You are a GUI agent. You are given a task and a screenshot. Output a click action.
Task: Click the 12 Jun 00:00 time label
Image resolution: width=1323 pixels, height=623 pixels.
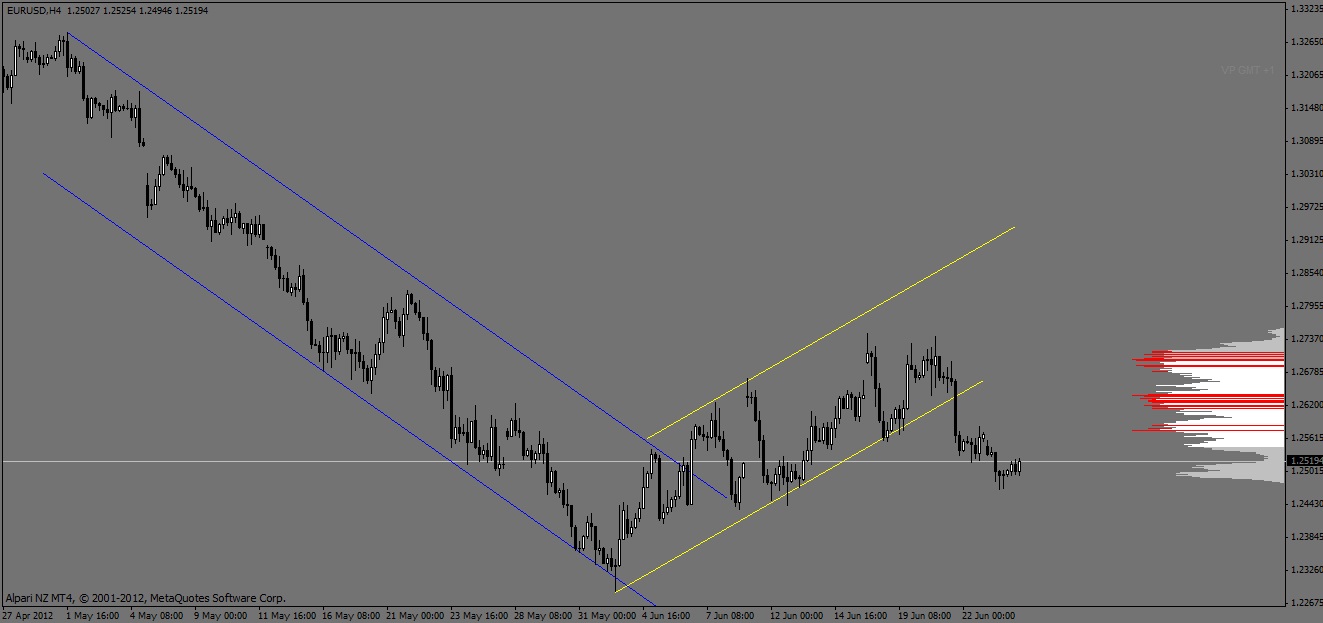coord(797,615)
